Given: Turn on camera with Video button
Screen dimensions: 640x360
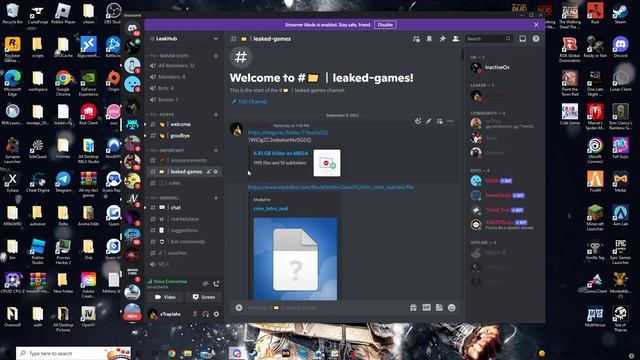Looking at the screenshot, I should coord(165,297).
